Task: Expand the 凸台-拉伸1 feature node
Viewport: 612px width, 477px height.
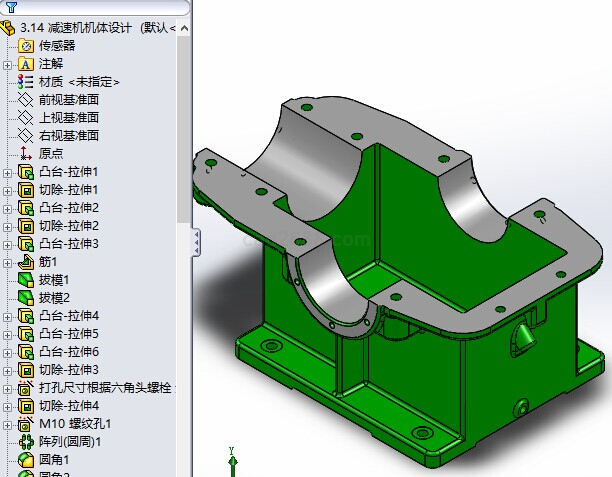Action: [8, 172]
